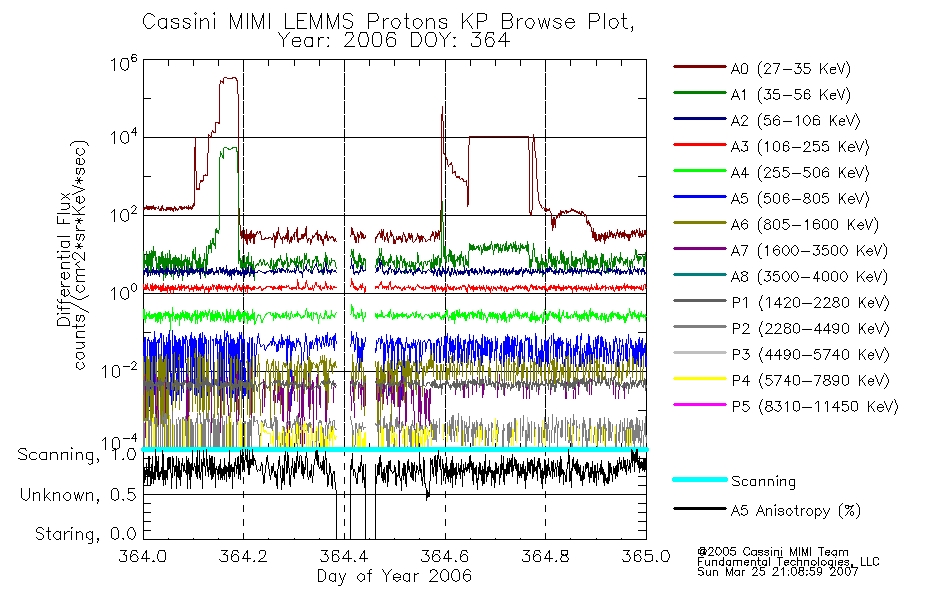Image resolution: width=950 pixels, height=600 pixels.
Task: Select the P3 (4490-5740 KeV) legend label
Action: click(x=811, y=355)
